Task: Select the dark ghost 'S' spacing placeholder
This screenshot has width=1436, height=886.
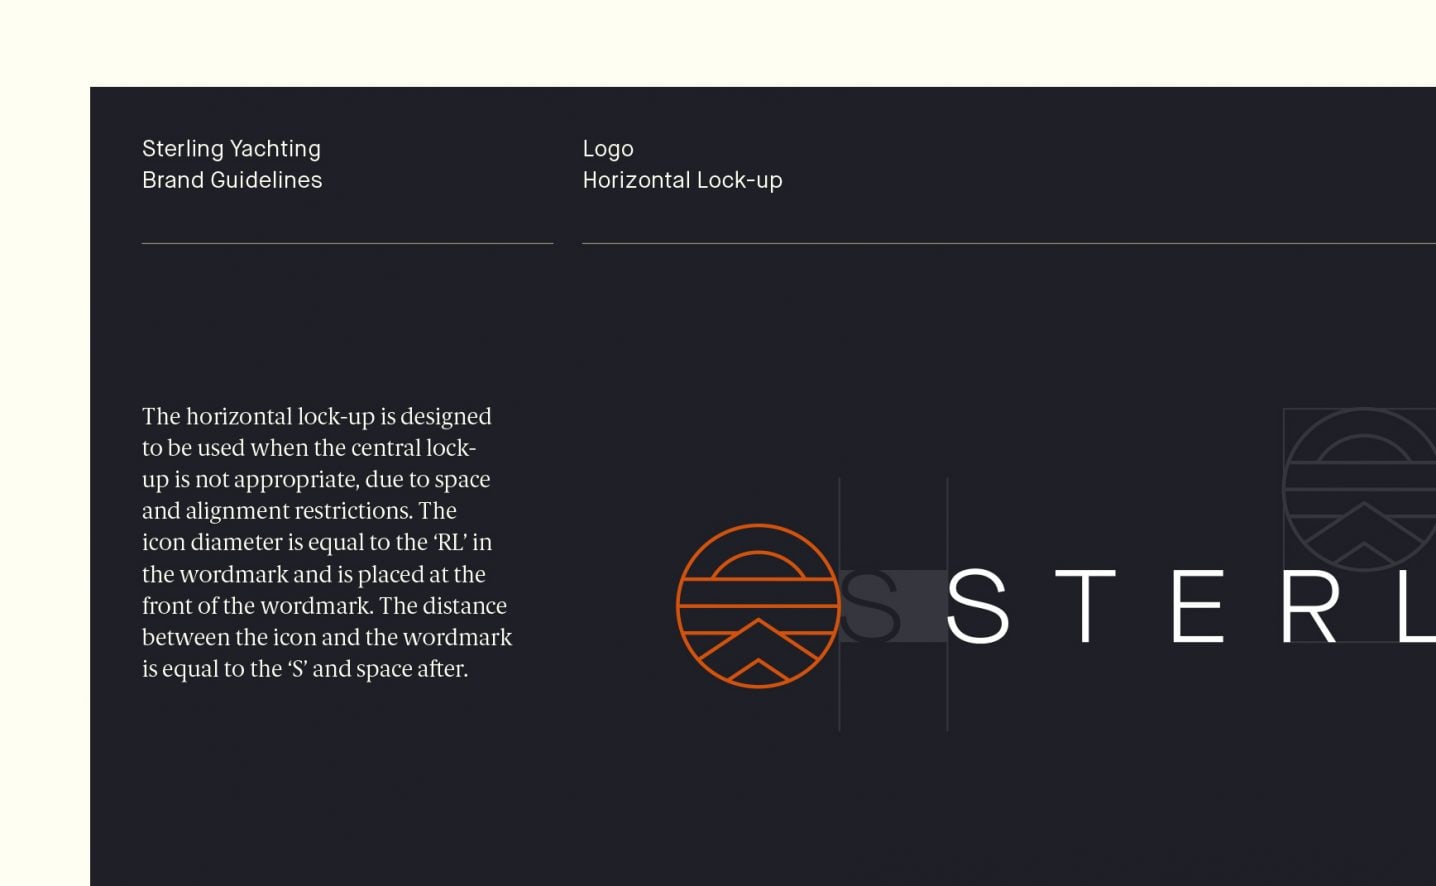Action: [870, 606]
